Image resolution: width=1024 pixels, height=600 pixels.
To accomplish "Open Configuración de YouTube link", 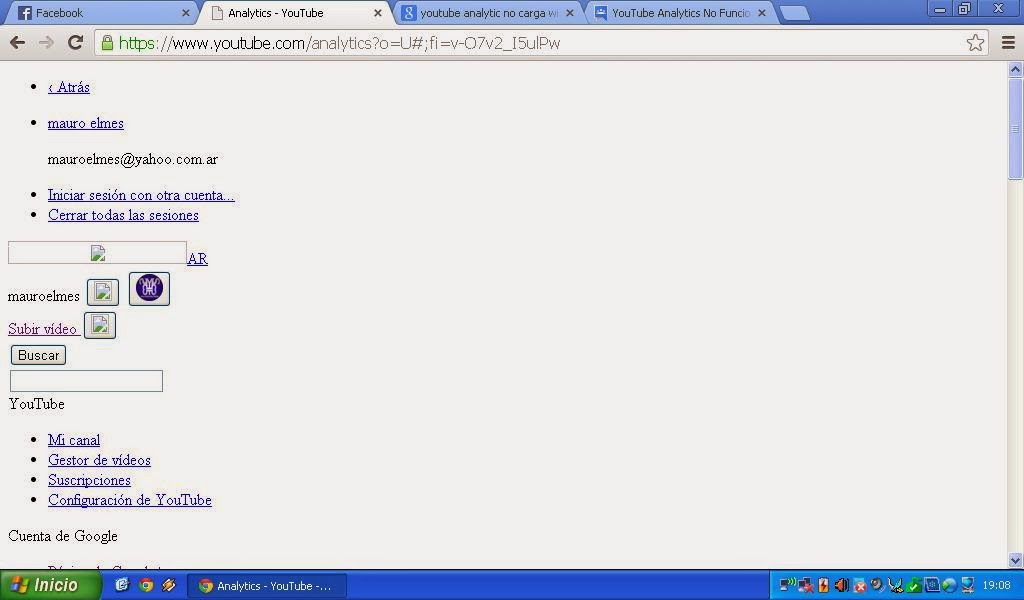I will (129, 499).
